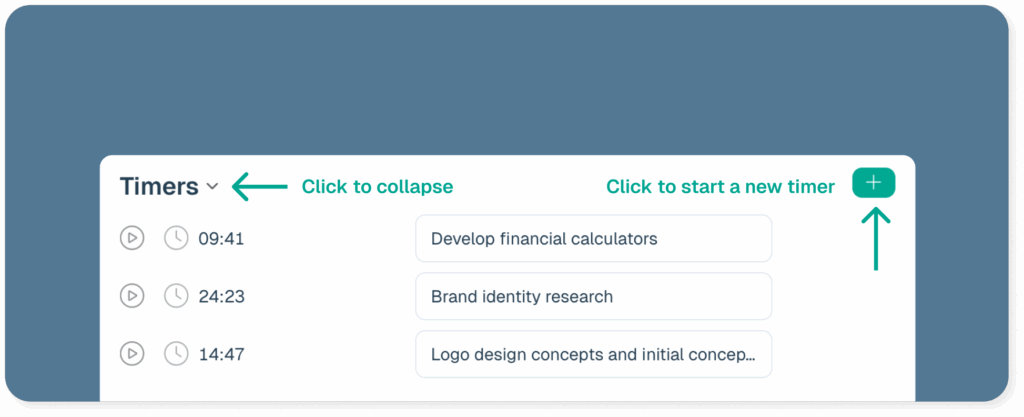
Task: Click the 14:47 duration text
Action: (x=221, y=355)
